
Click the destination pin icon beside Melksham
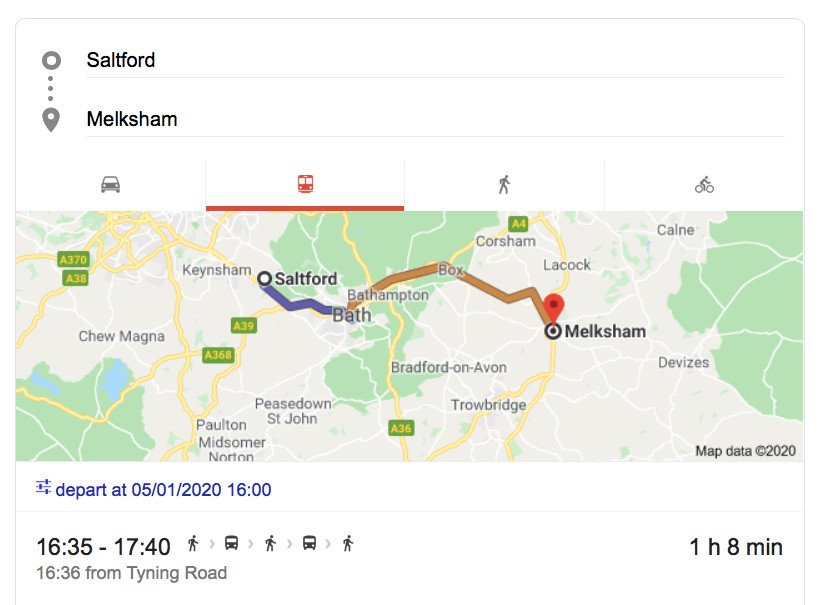pyautogui.click(x=51, y=120)
